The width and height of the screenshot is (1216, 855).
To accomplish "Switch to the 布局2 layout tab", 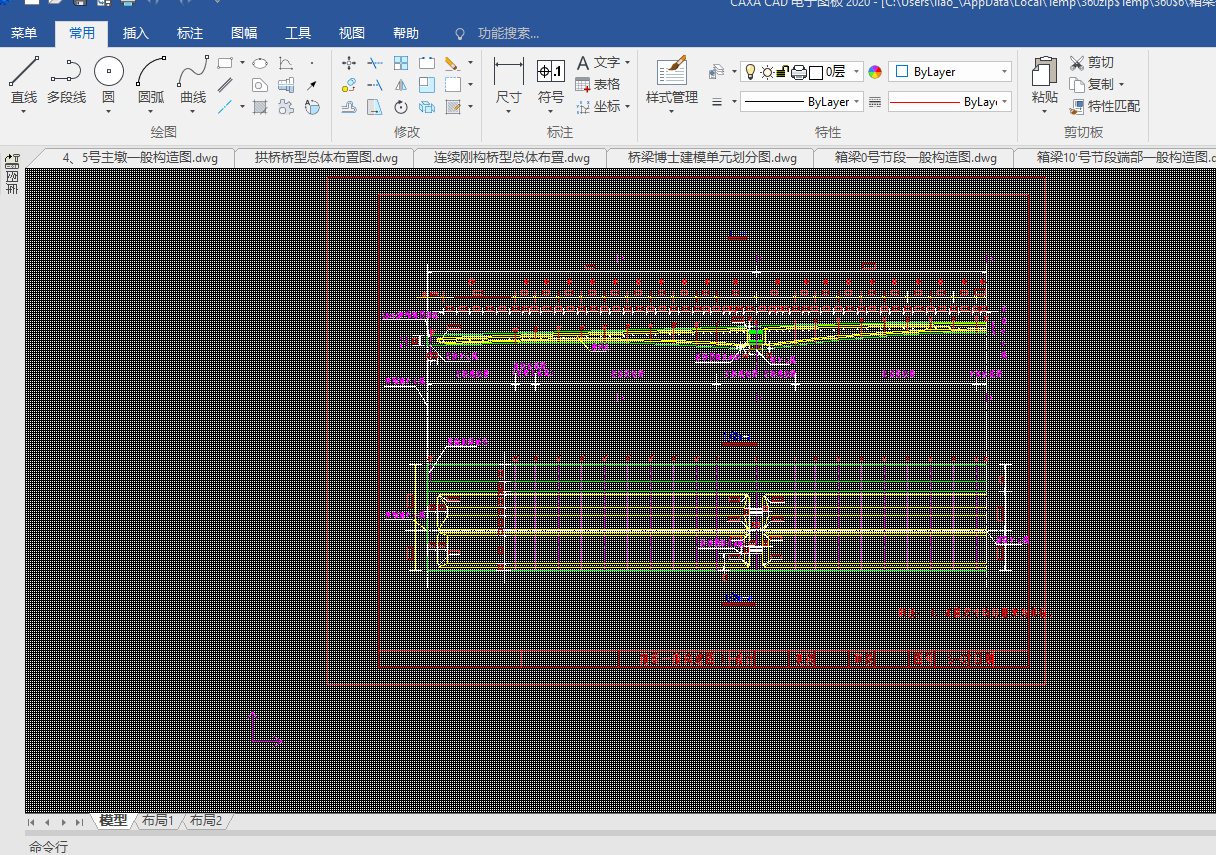I will (x=206, y=821).
